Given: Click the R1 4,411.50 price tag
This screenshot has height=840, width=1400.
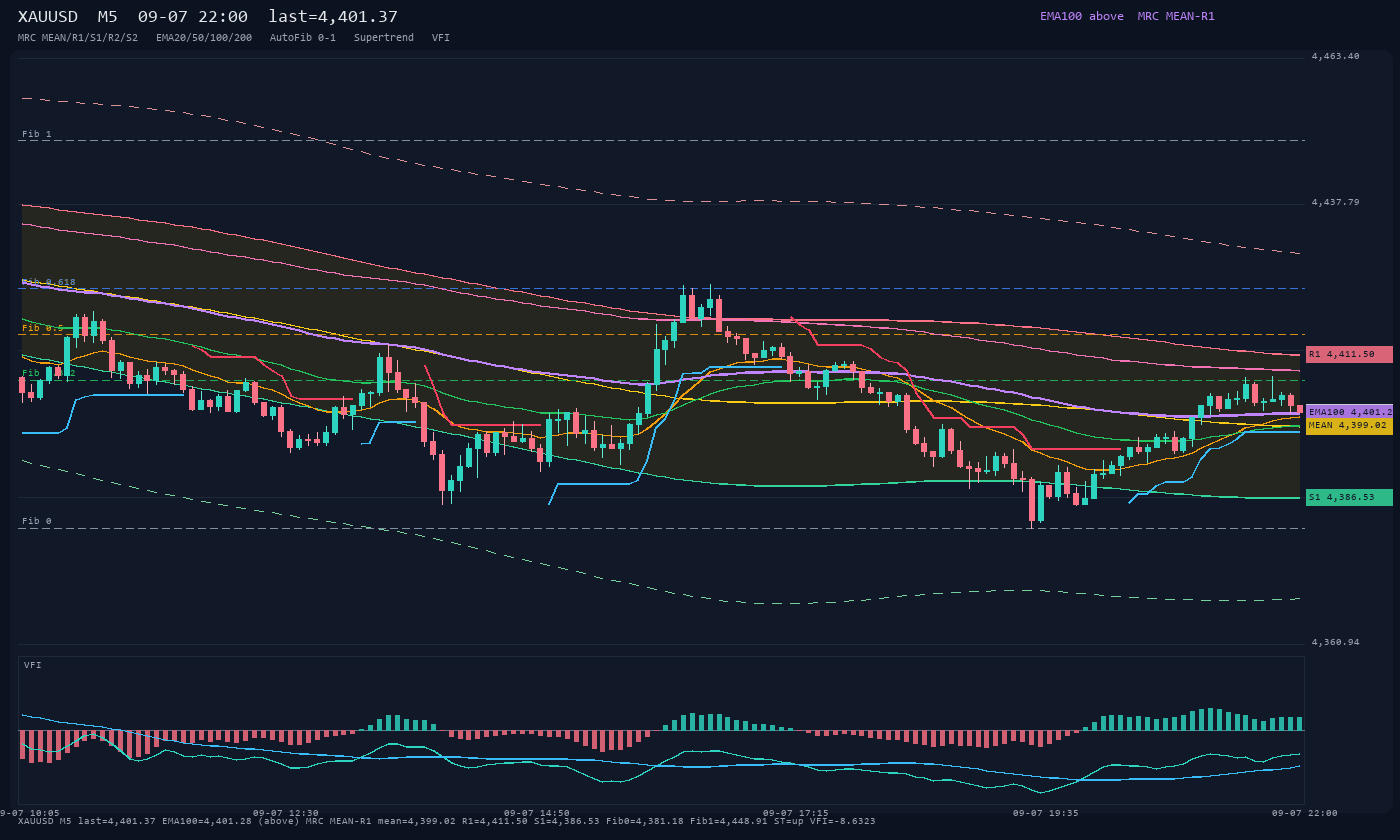Looking at the screenshot, I should click(1349, 354).
